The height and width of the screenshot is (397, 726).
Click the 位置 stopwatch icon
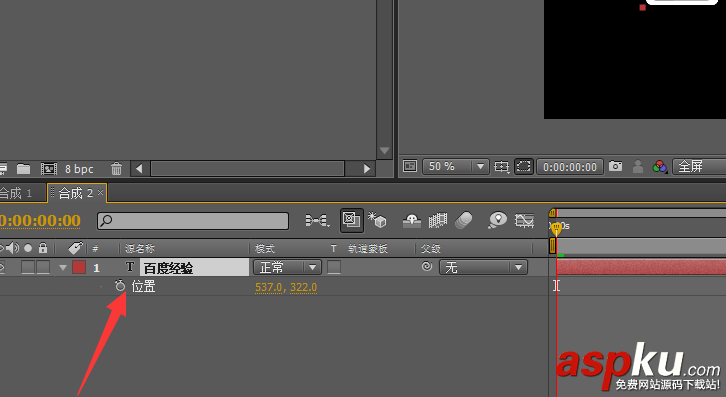[120, 286]
